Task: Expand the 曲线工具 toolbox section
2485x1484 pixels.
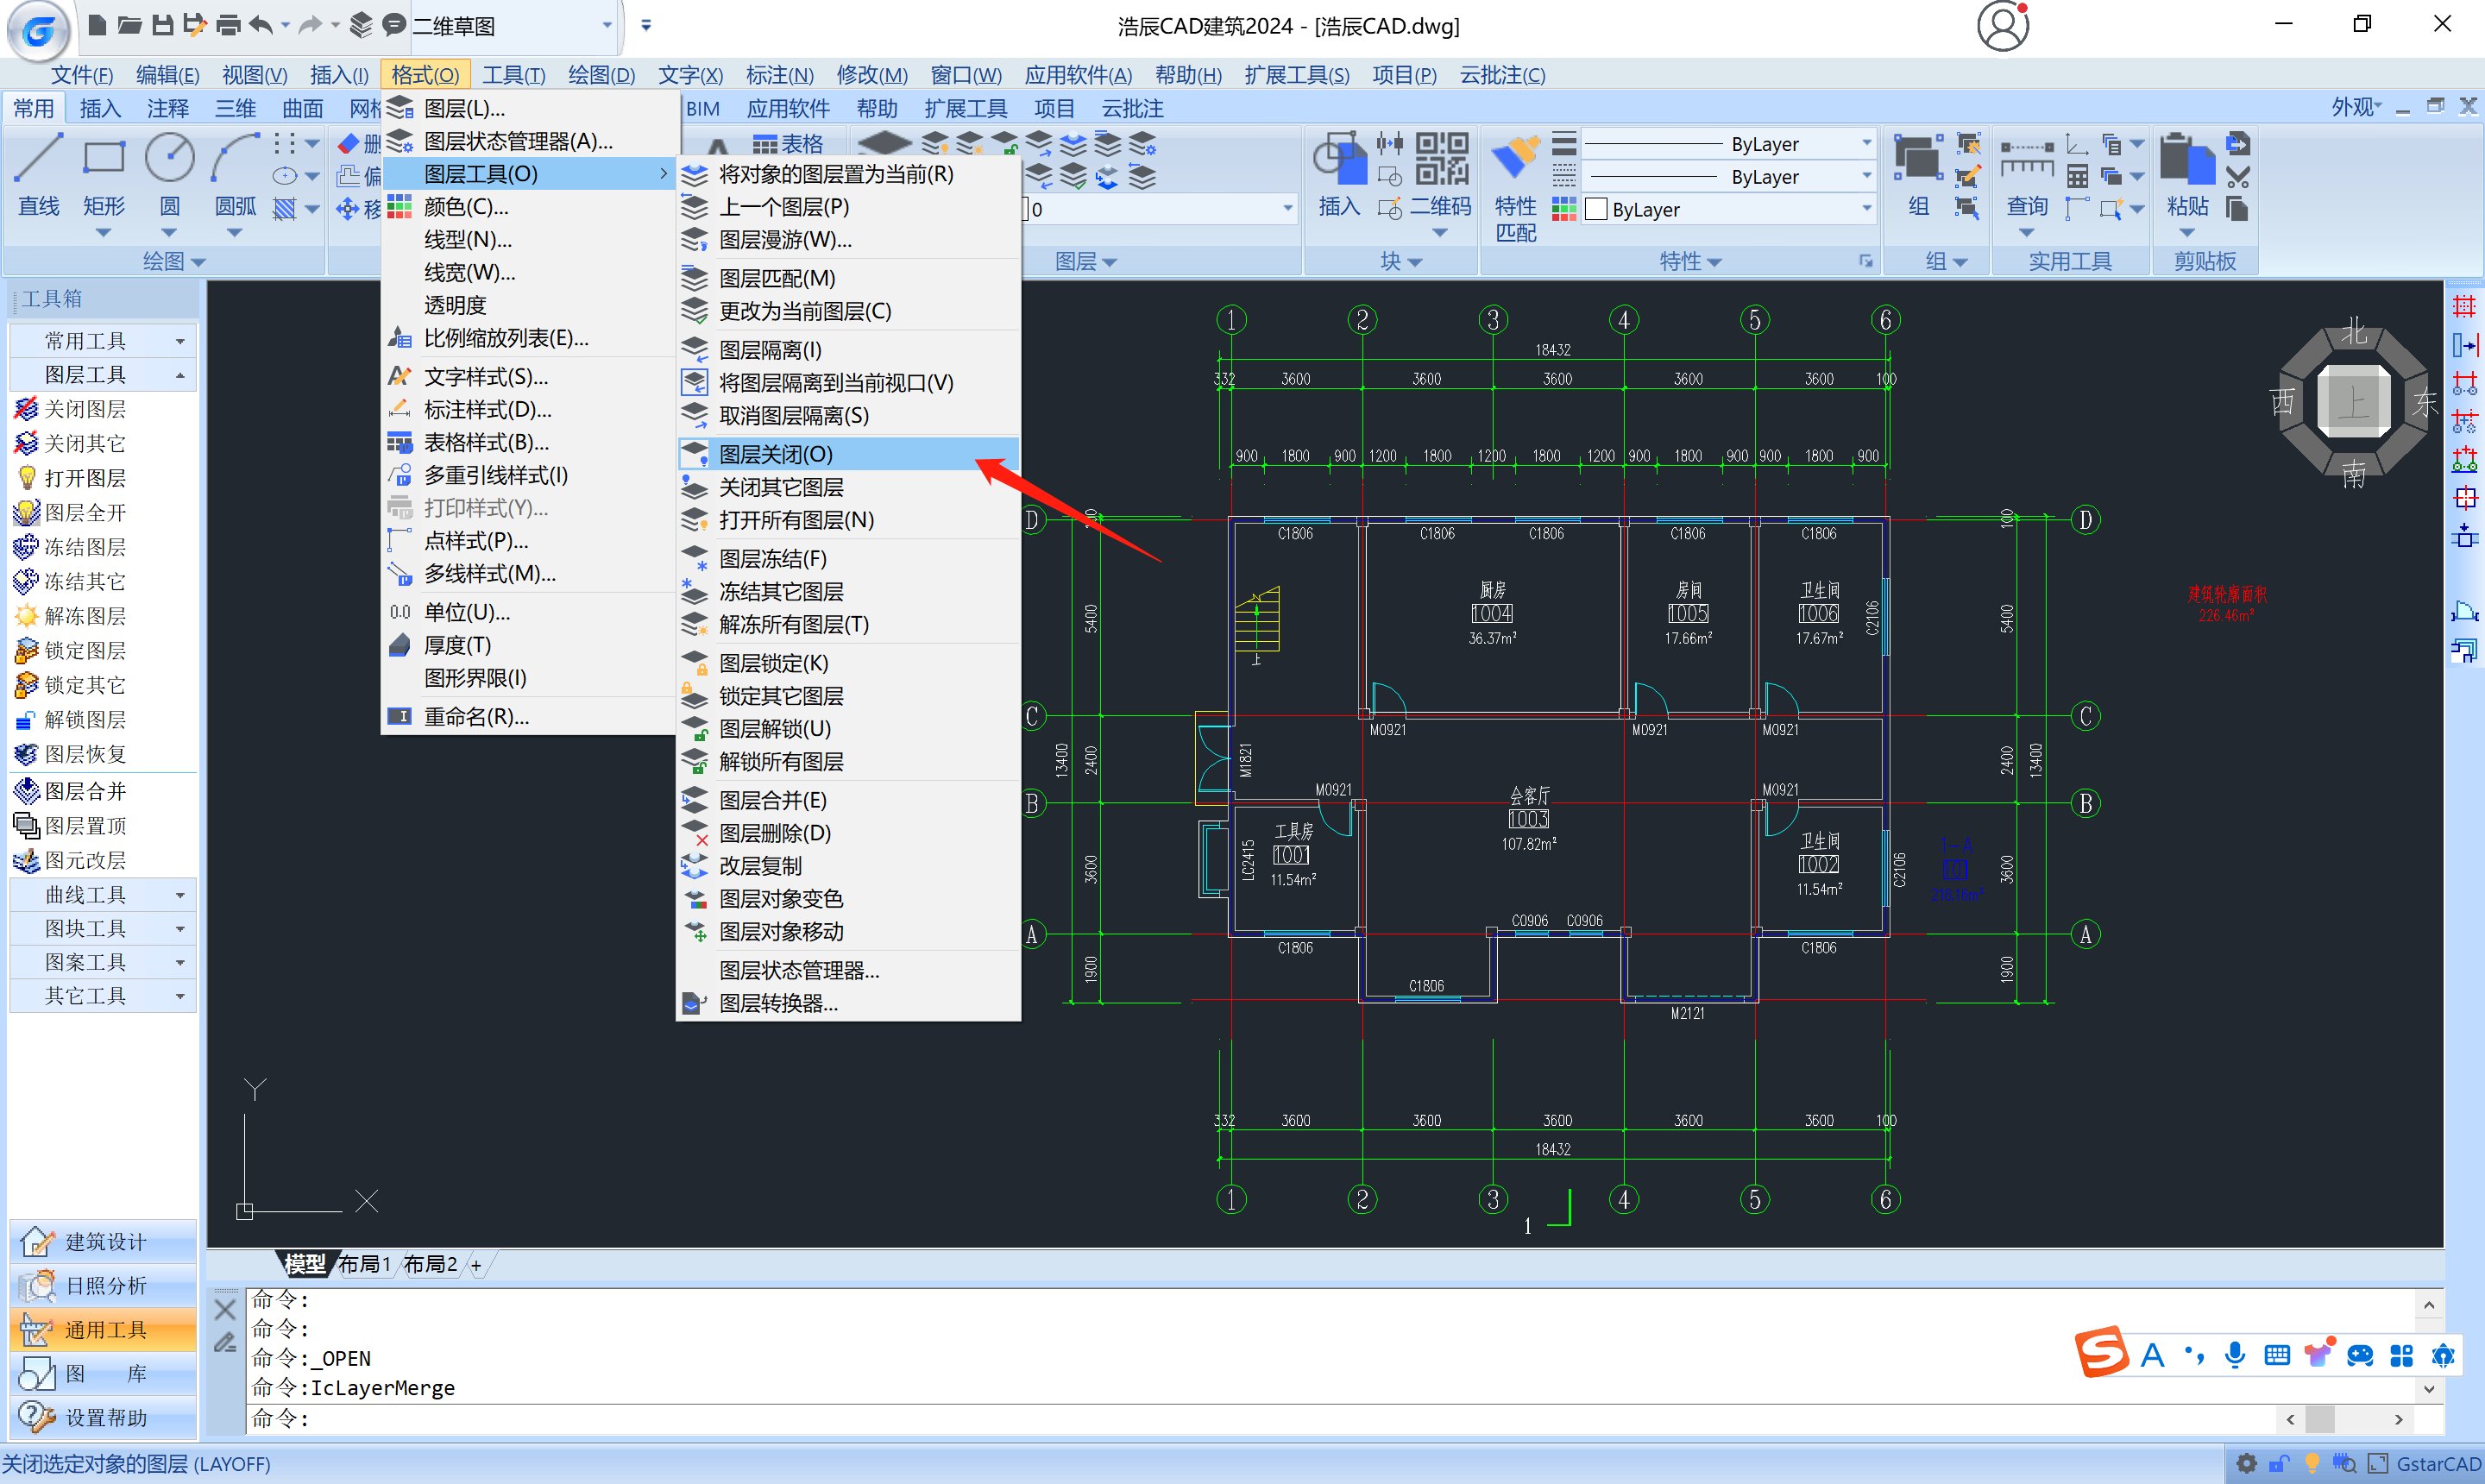Action: (102, 894)
